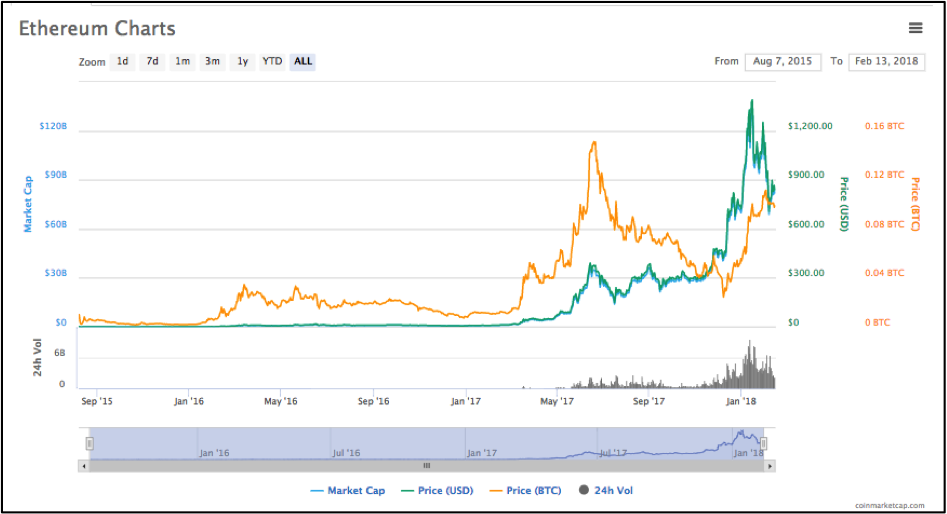
Task: Click the navigator left range handle
Action: (89, 443)
